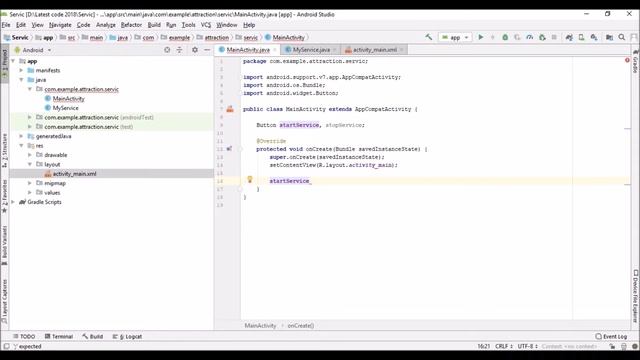Image resolution: width=640 pixels, height=360 pixels.
Task: Toggle the read-only lock icon in status bar
Action: click(612, 346)
